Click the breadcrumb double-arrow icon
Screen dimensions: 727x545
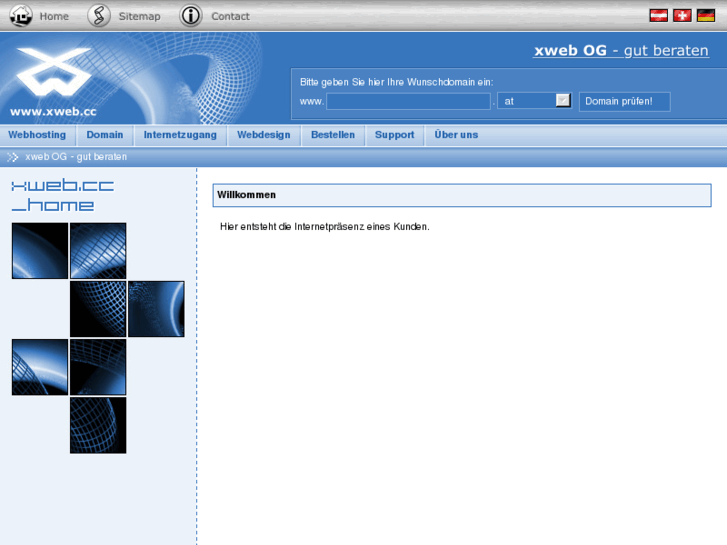[13, 157]
